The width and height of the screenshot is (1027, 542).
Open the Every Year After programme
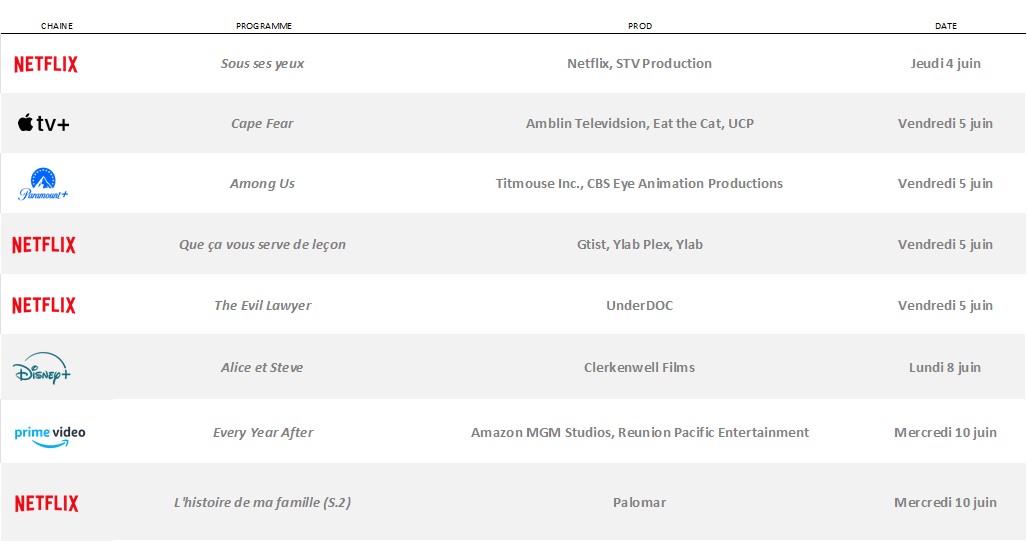263,433
